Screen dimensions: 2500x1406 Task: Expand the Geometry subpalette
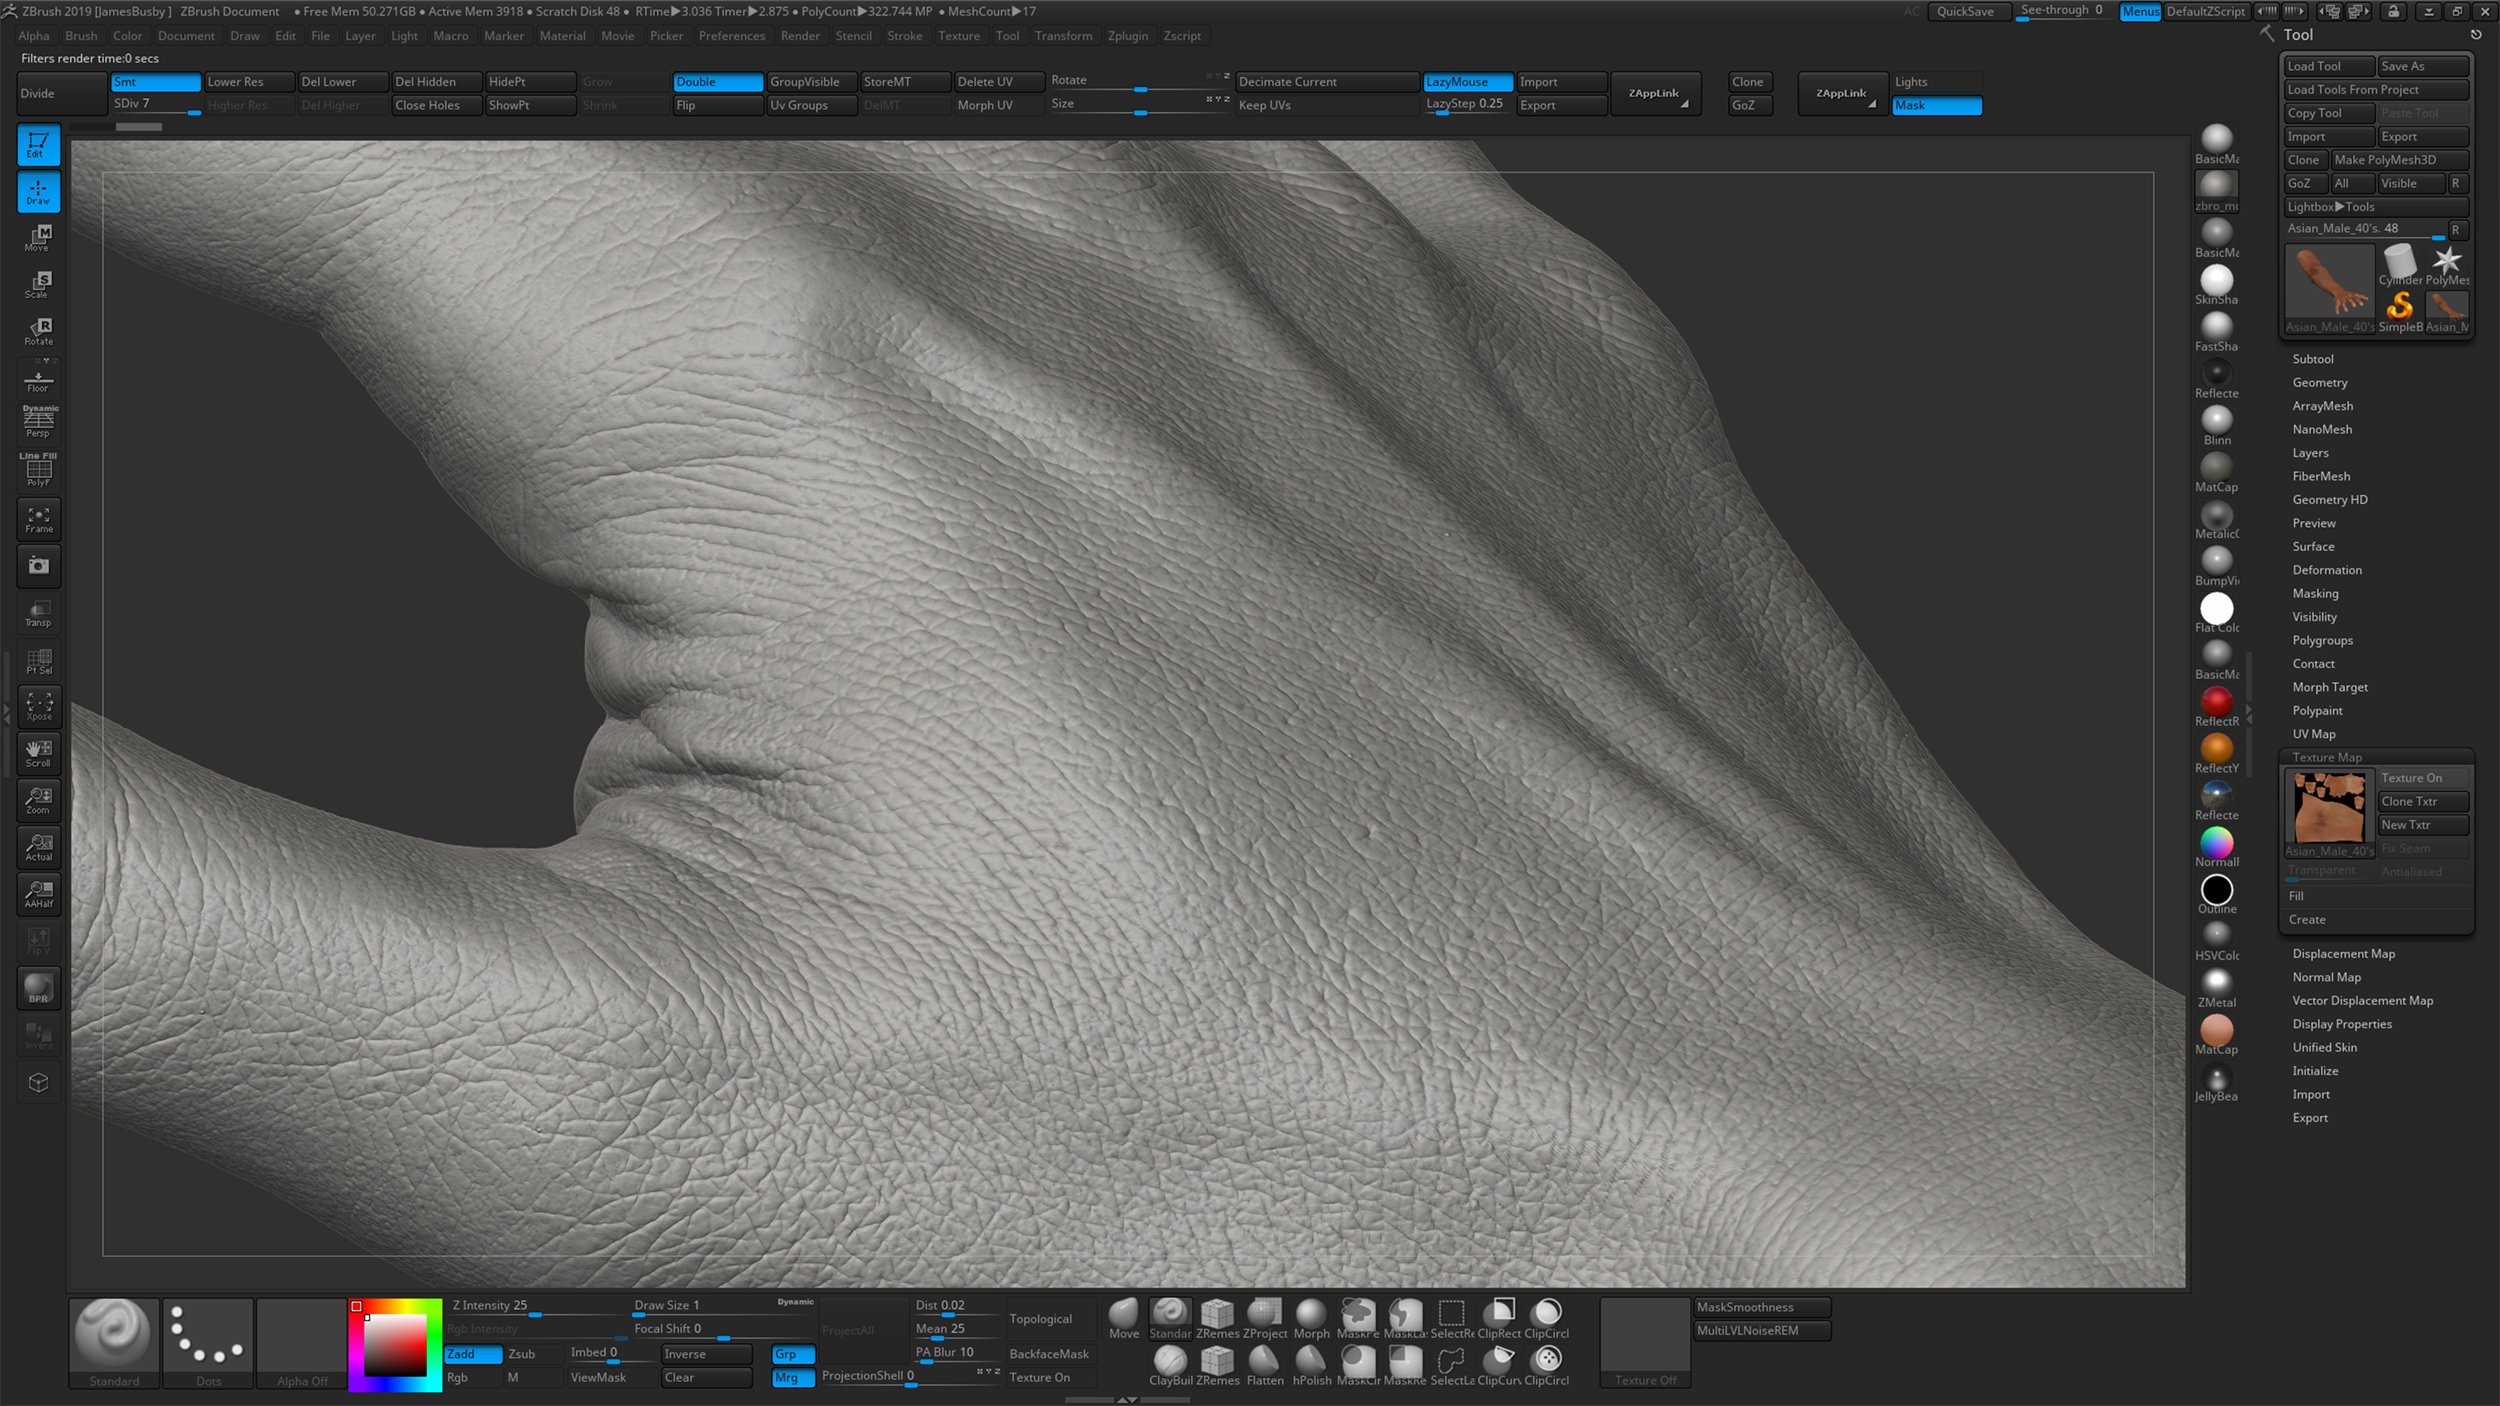pos(2320,382)
